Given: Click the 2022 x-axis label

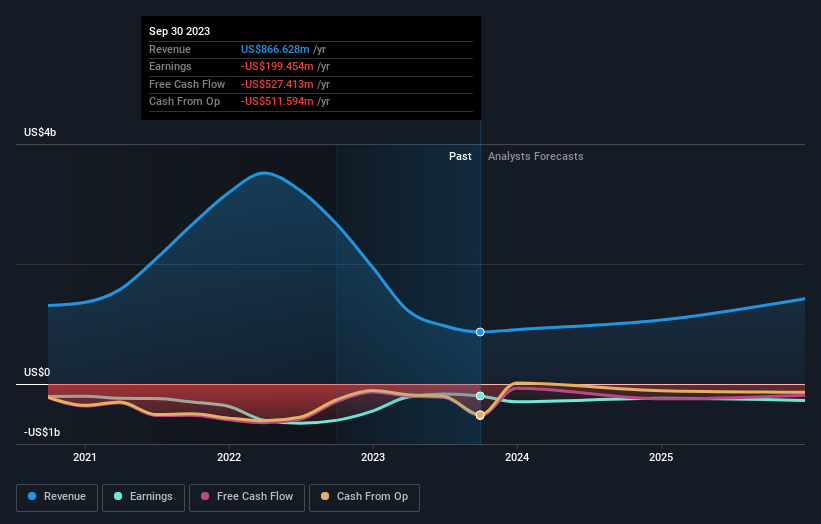Looking at the screenshot, I should point(229,457).
